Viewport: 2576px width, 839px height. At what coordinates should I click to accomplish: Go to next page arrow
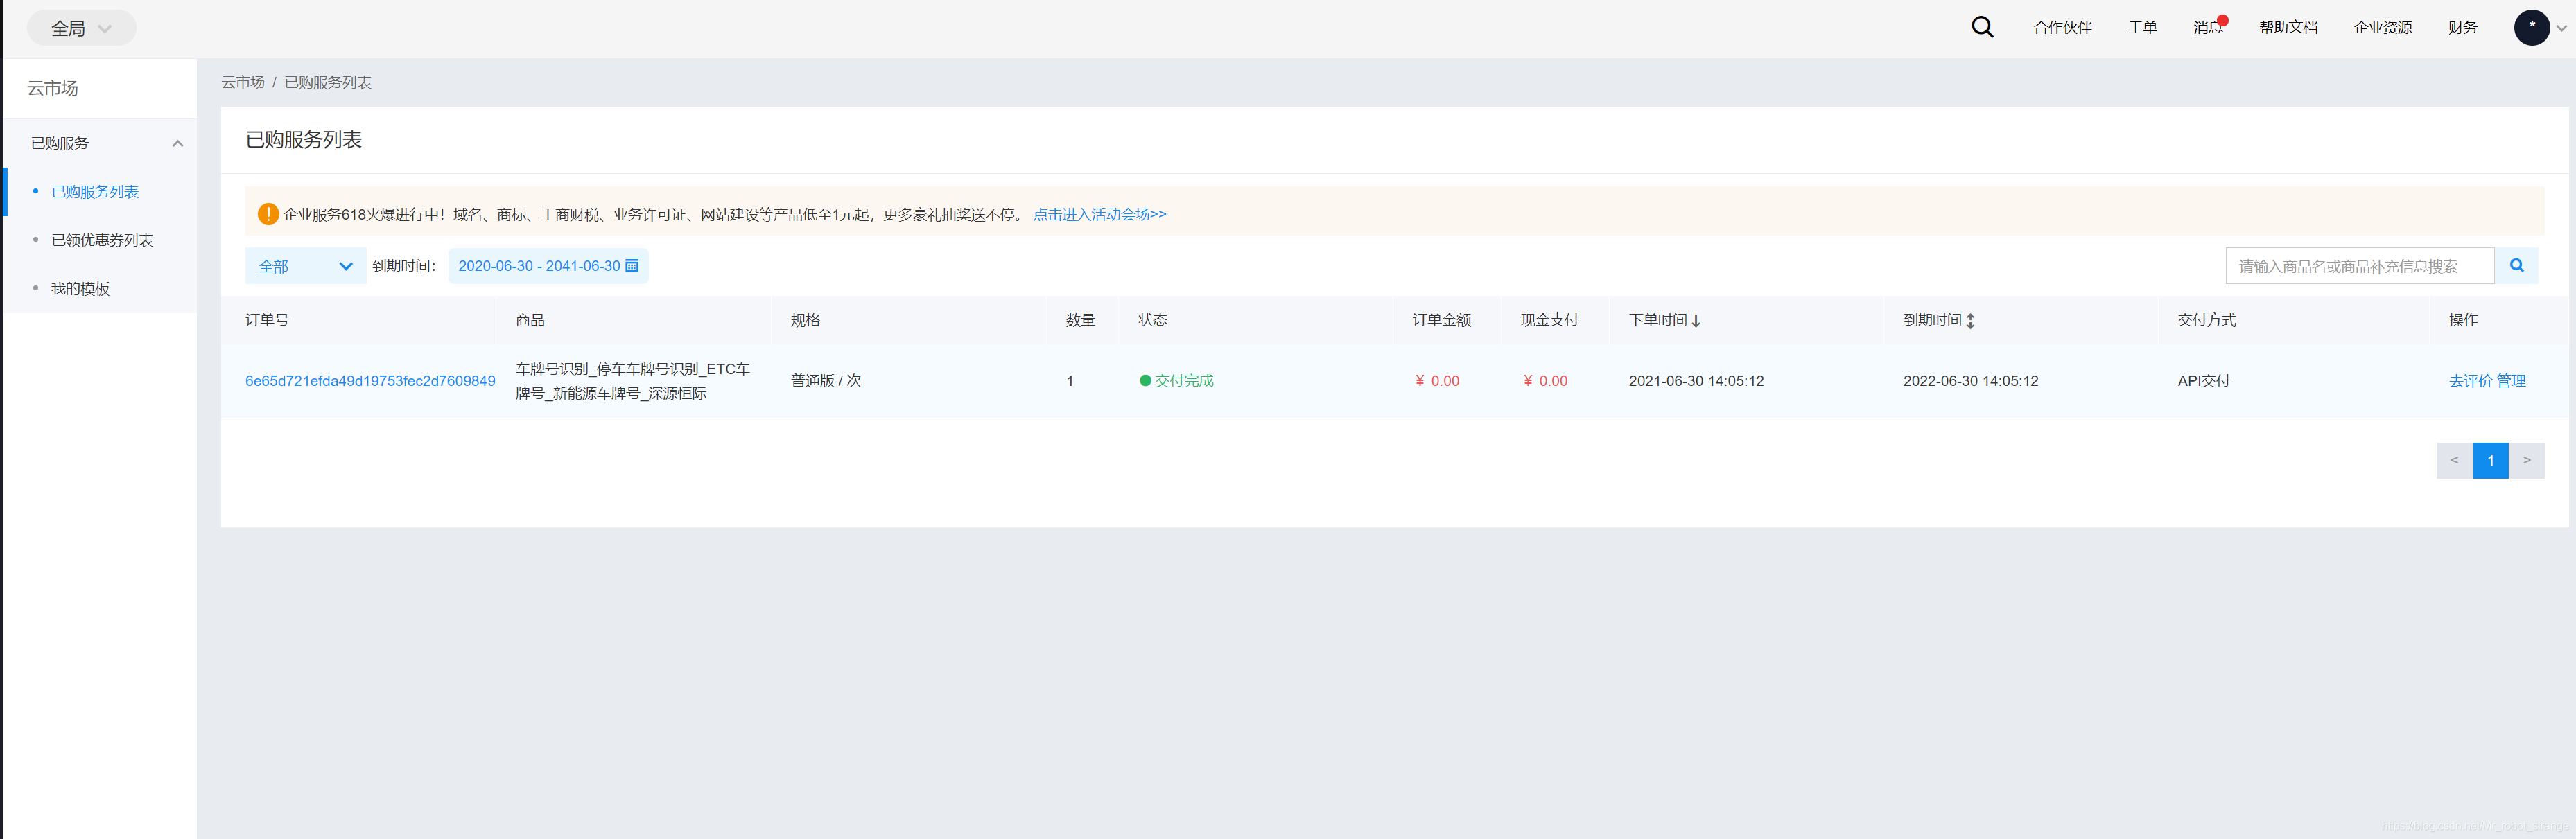coord(2526,460)
